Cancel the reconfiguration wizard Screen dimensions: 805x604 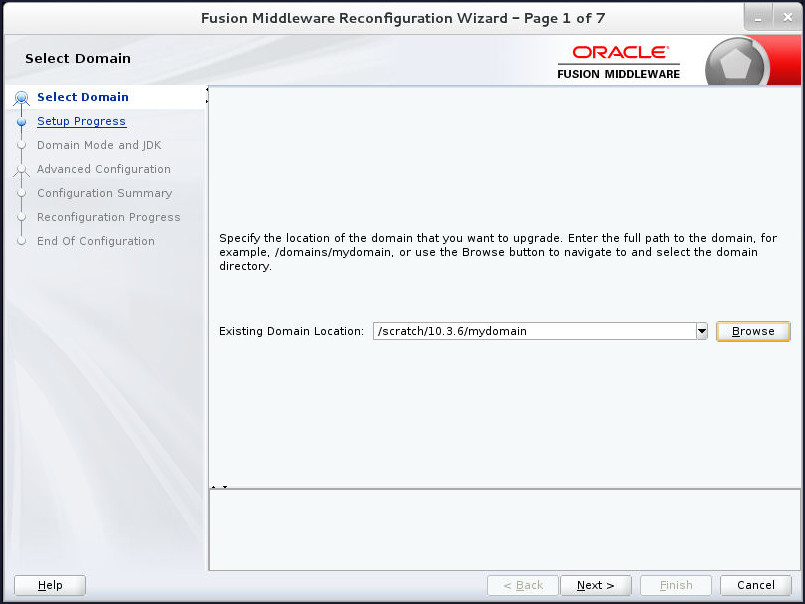click(x=756, y=585)
